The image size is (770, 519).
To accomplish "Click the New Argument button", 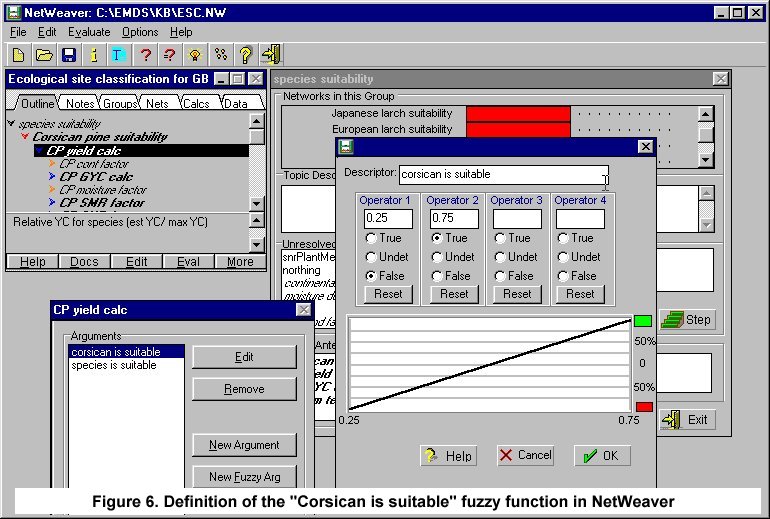I will 244,445.
